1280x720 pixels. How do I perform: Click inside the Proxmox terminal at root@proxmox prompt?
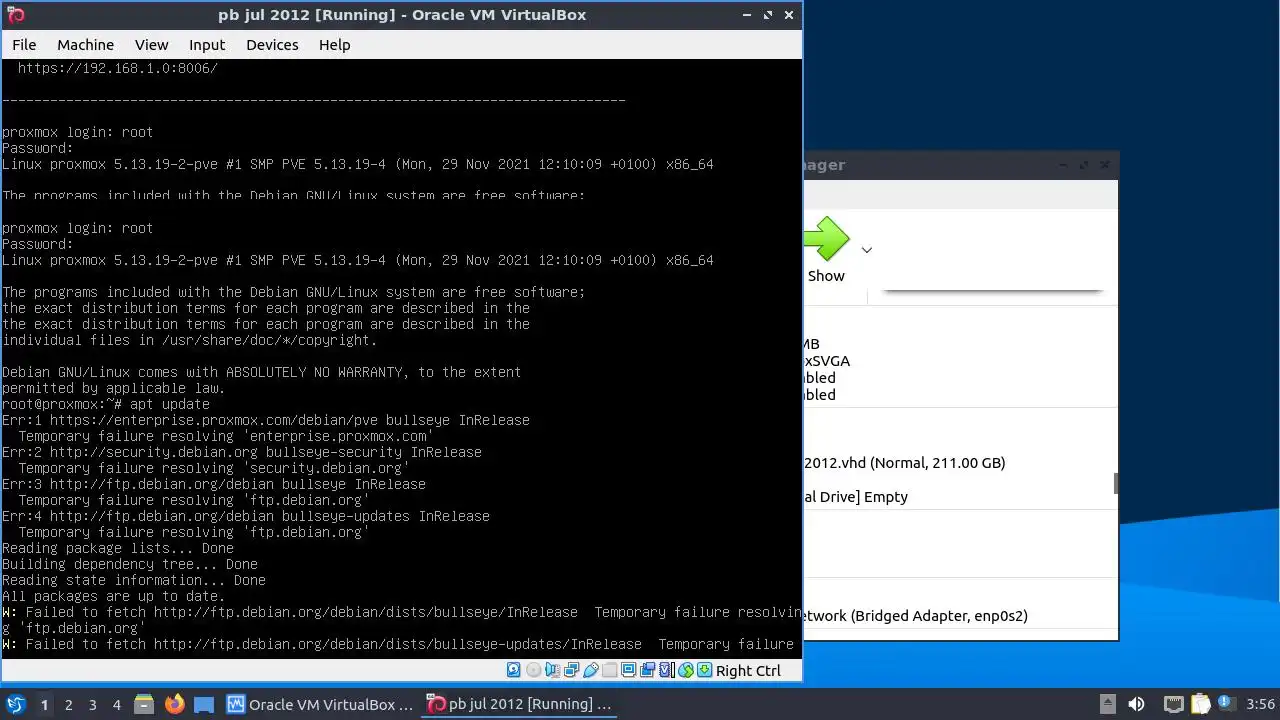[x=62, y=404]
